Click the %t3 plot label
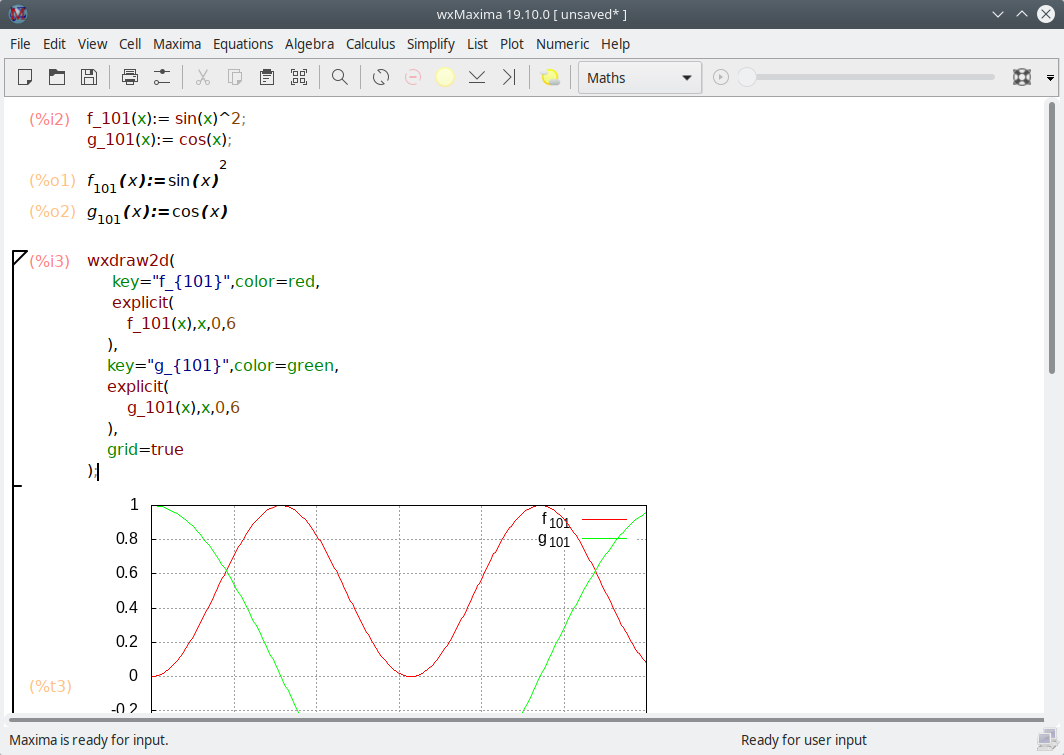The width and height of the screenshot is (1064, 755). (50, 686)
